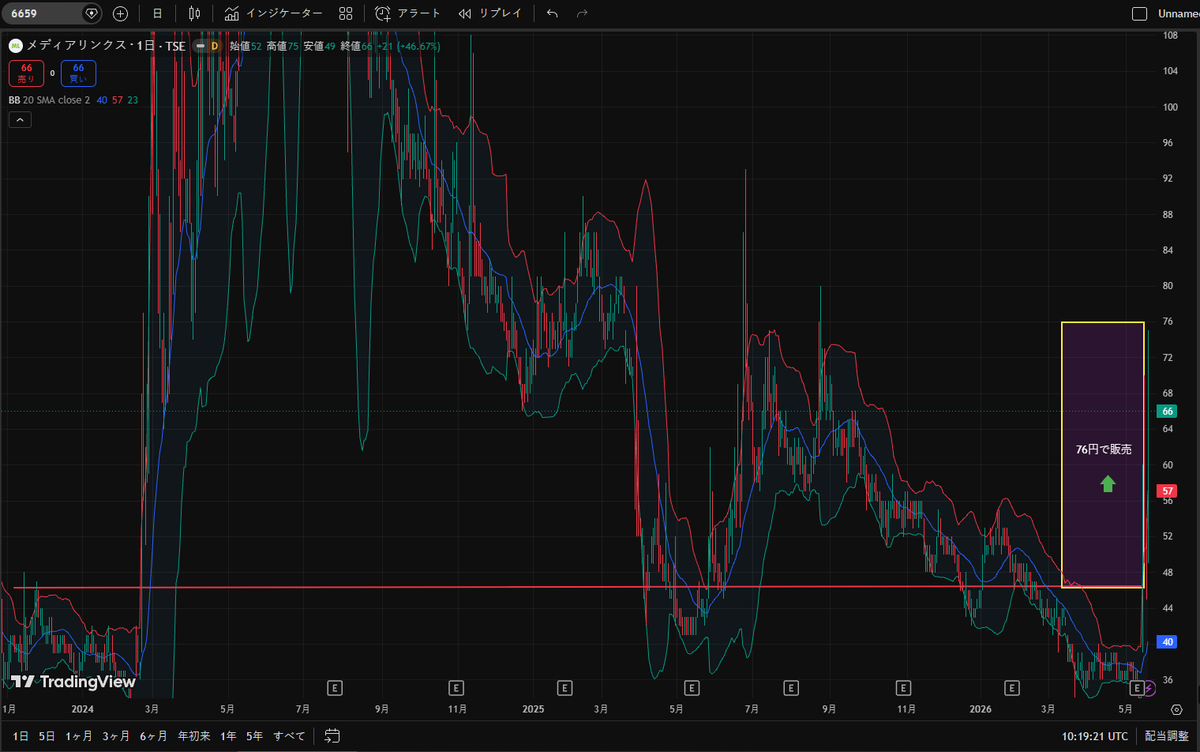Open the indicator templates grid icon
Viewport: 1200px width, 752px height.
(345, 14)
